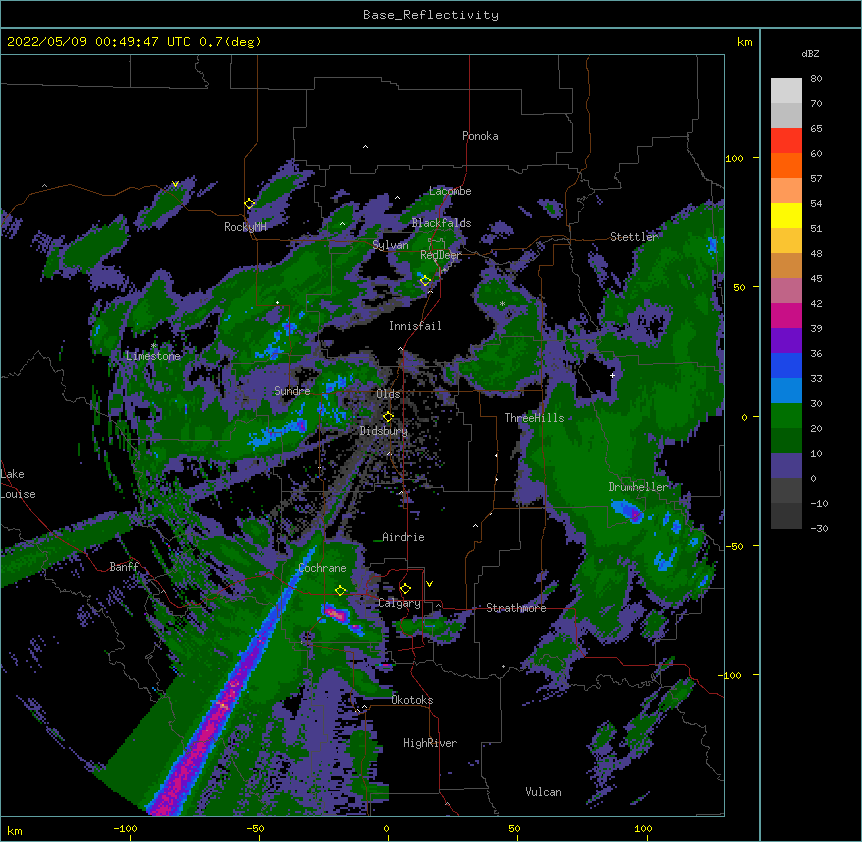Click the purple 36-39 dBZ legend swatch
Screen dimensions: 862x842
pos(786,341)
